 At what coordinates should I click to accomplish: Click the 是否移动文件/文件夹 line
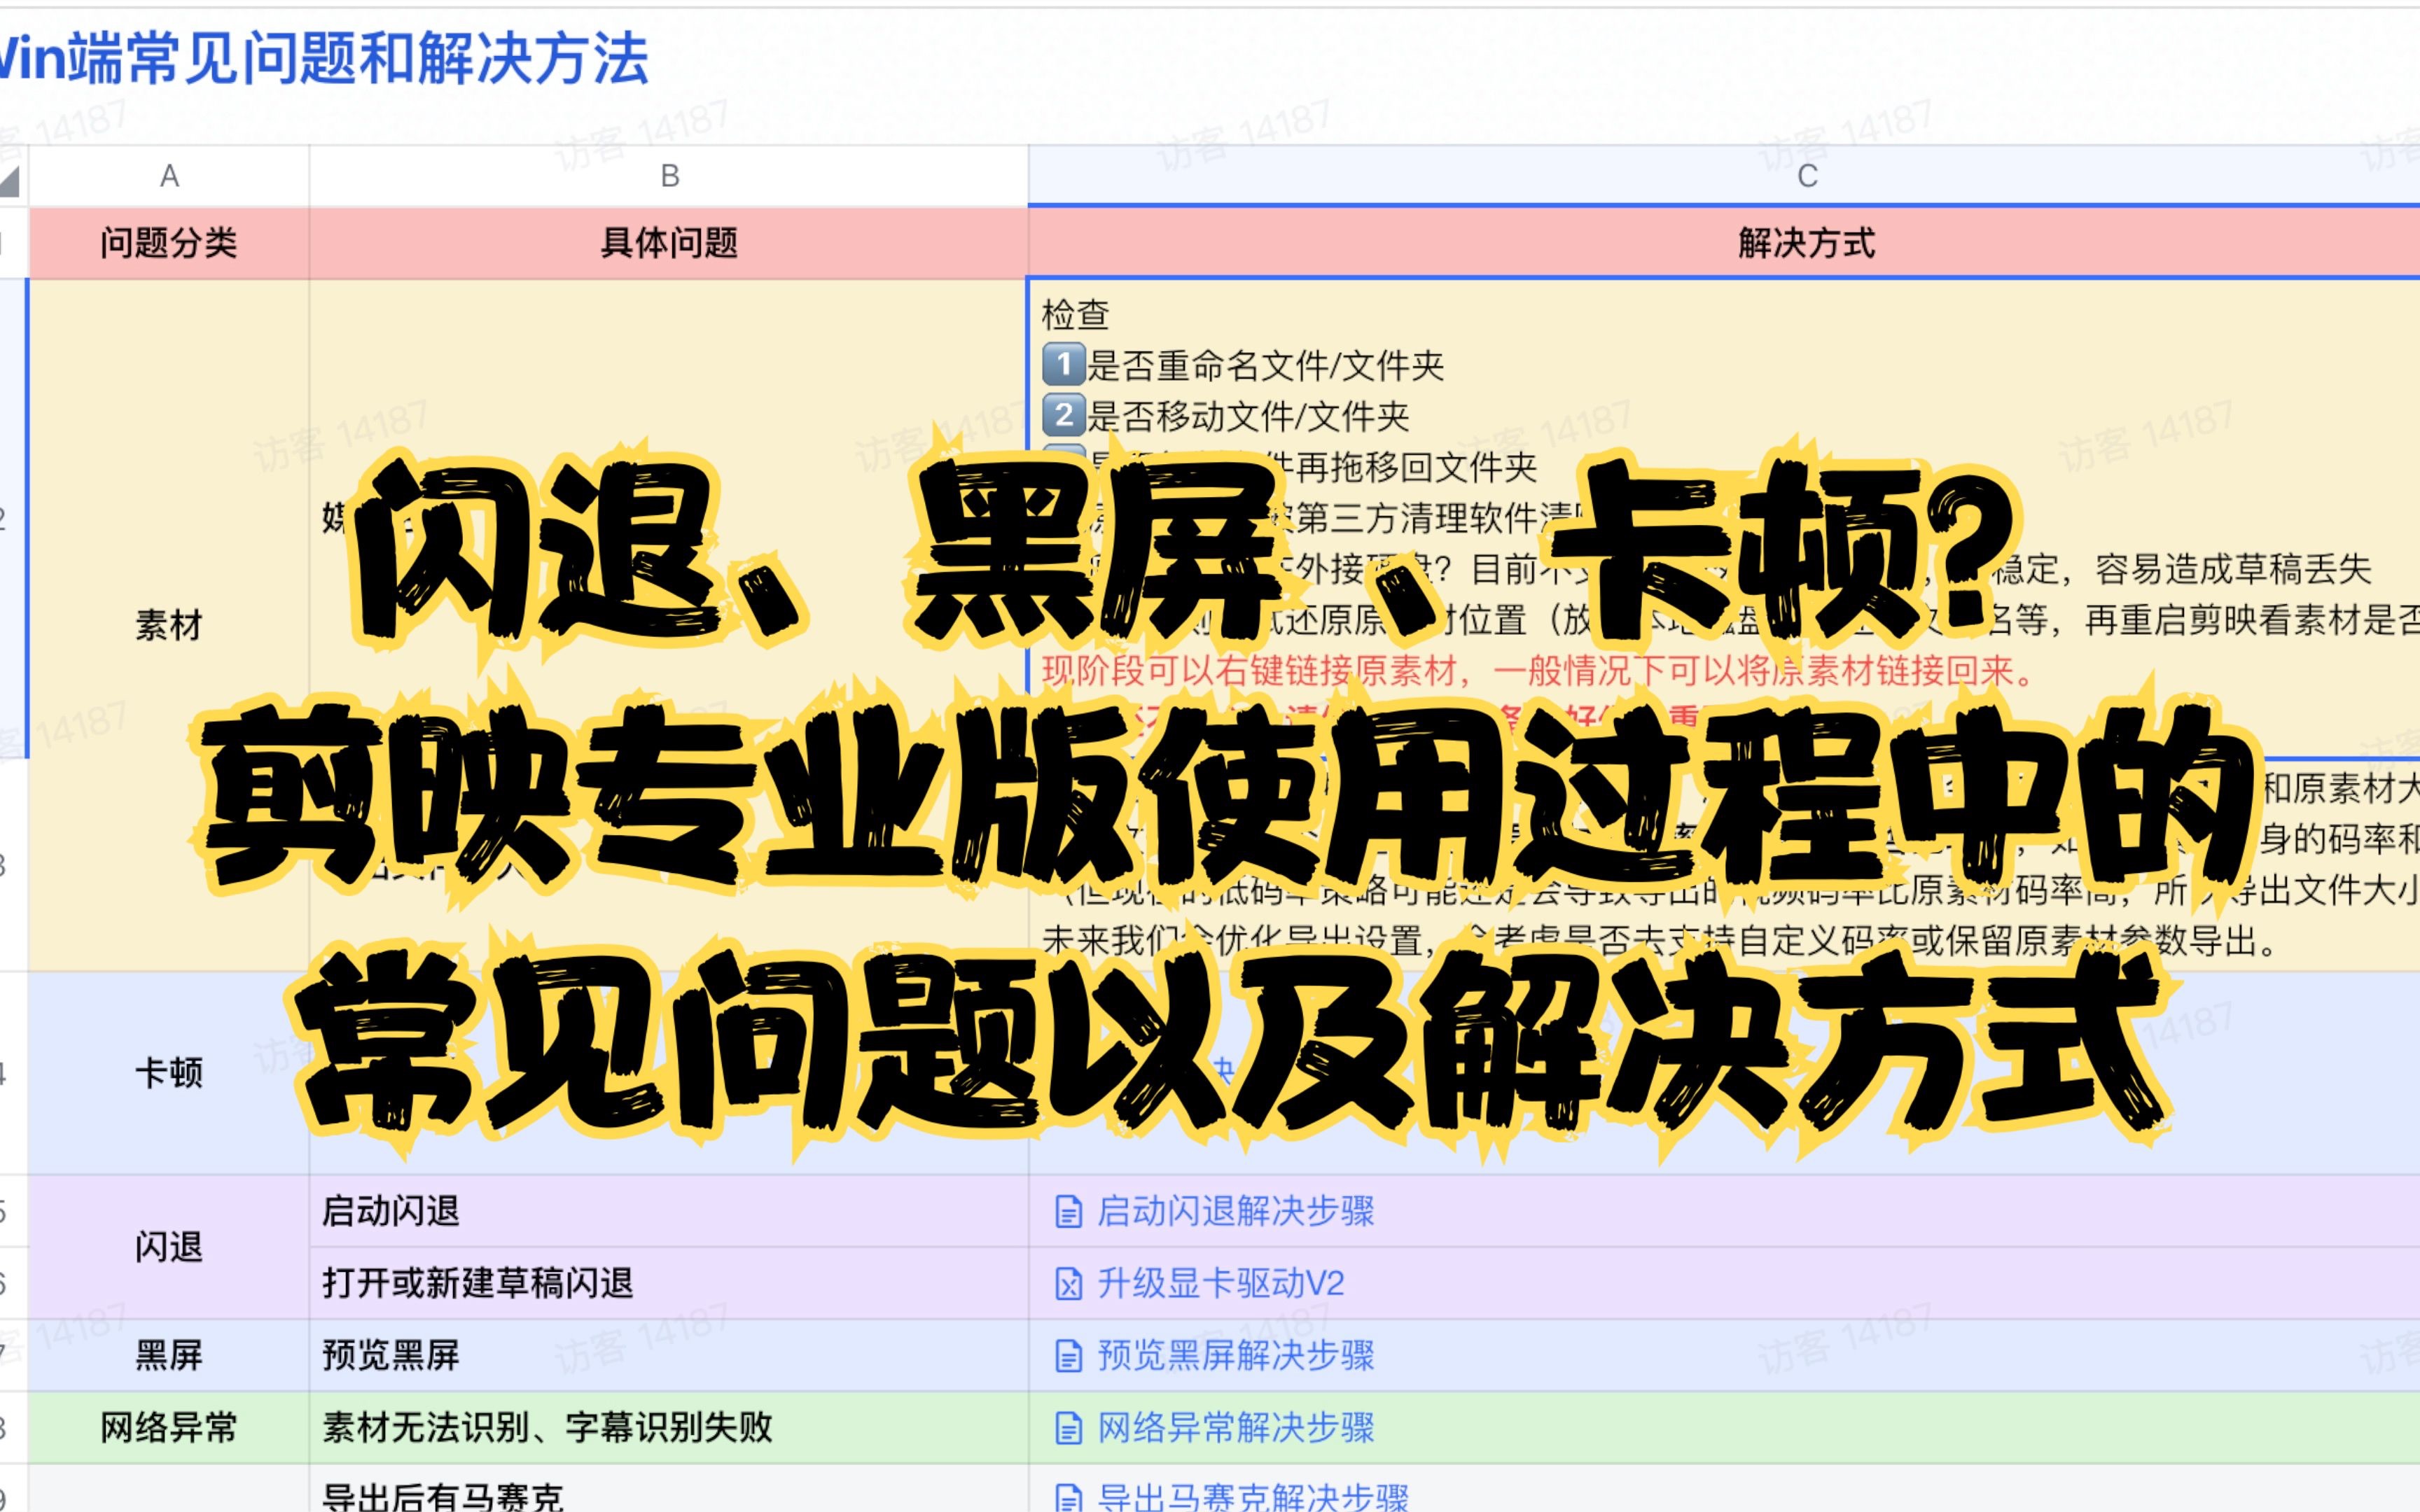[x=1226, y=416]
